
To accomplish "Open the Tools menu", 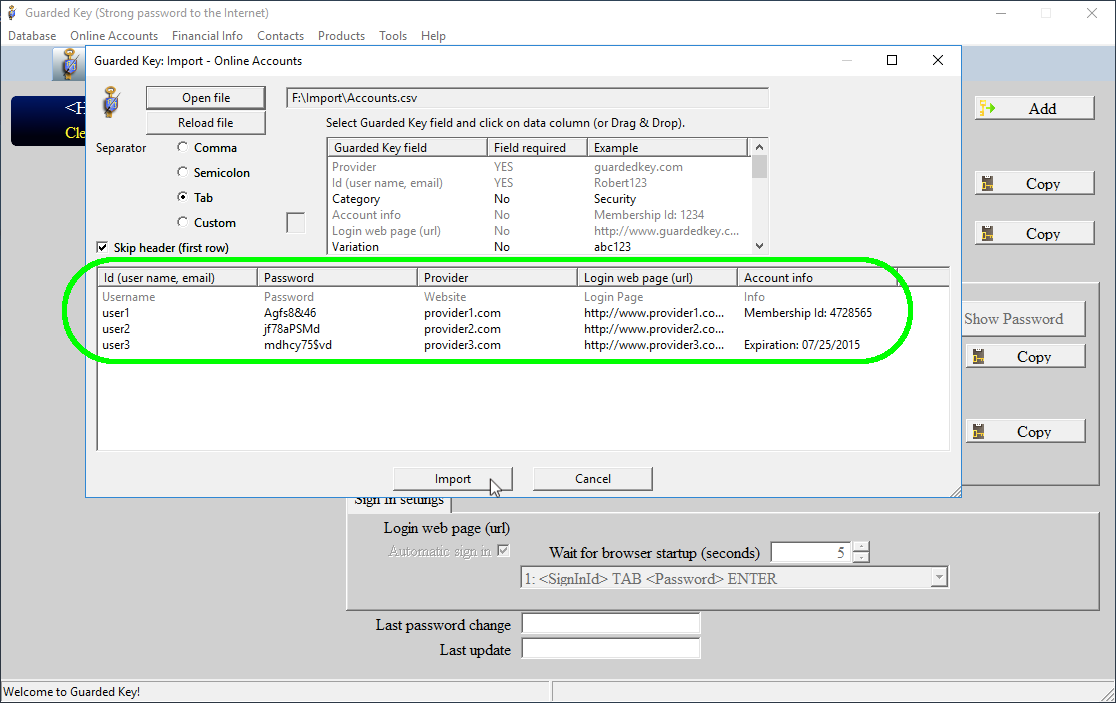I will 393,36.
